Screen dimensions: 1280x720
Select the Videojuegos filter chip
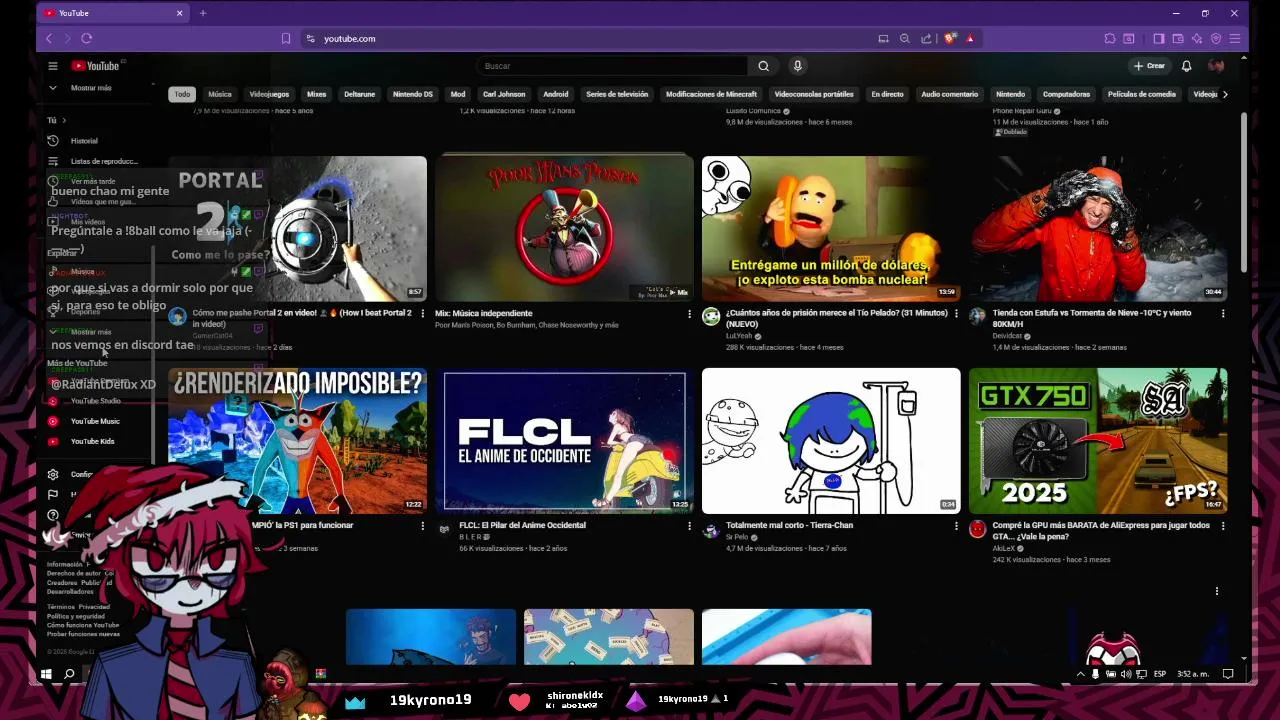[269, 94]
